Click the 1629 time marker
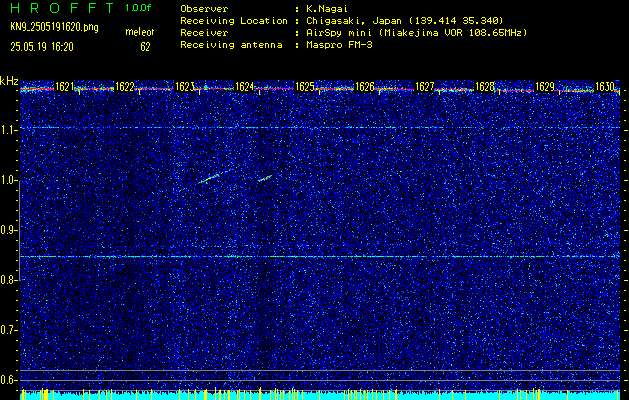Viewport: 629px width, 400px height. pos(545,87)
